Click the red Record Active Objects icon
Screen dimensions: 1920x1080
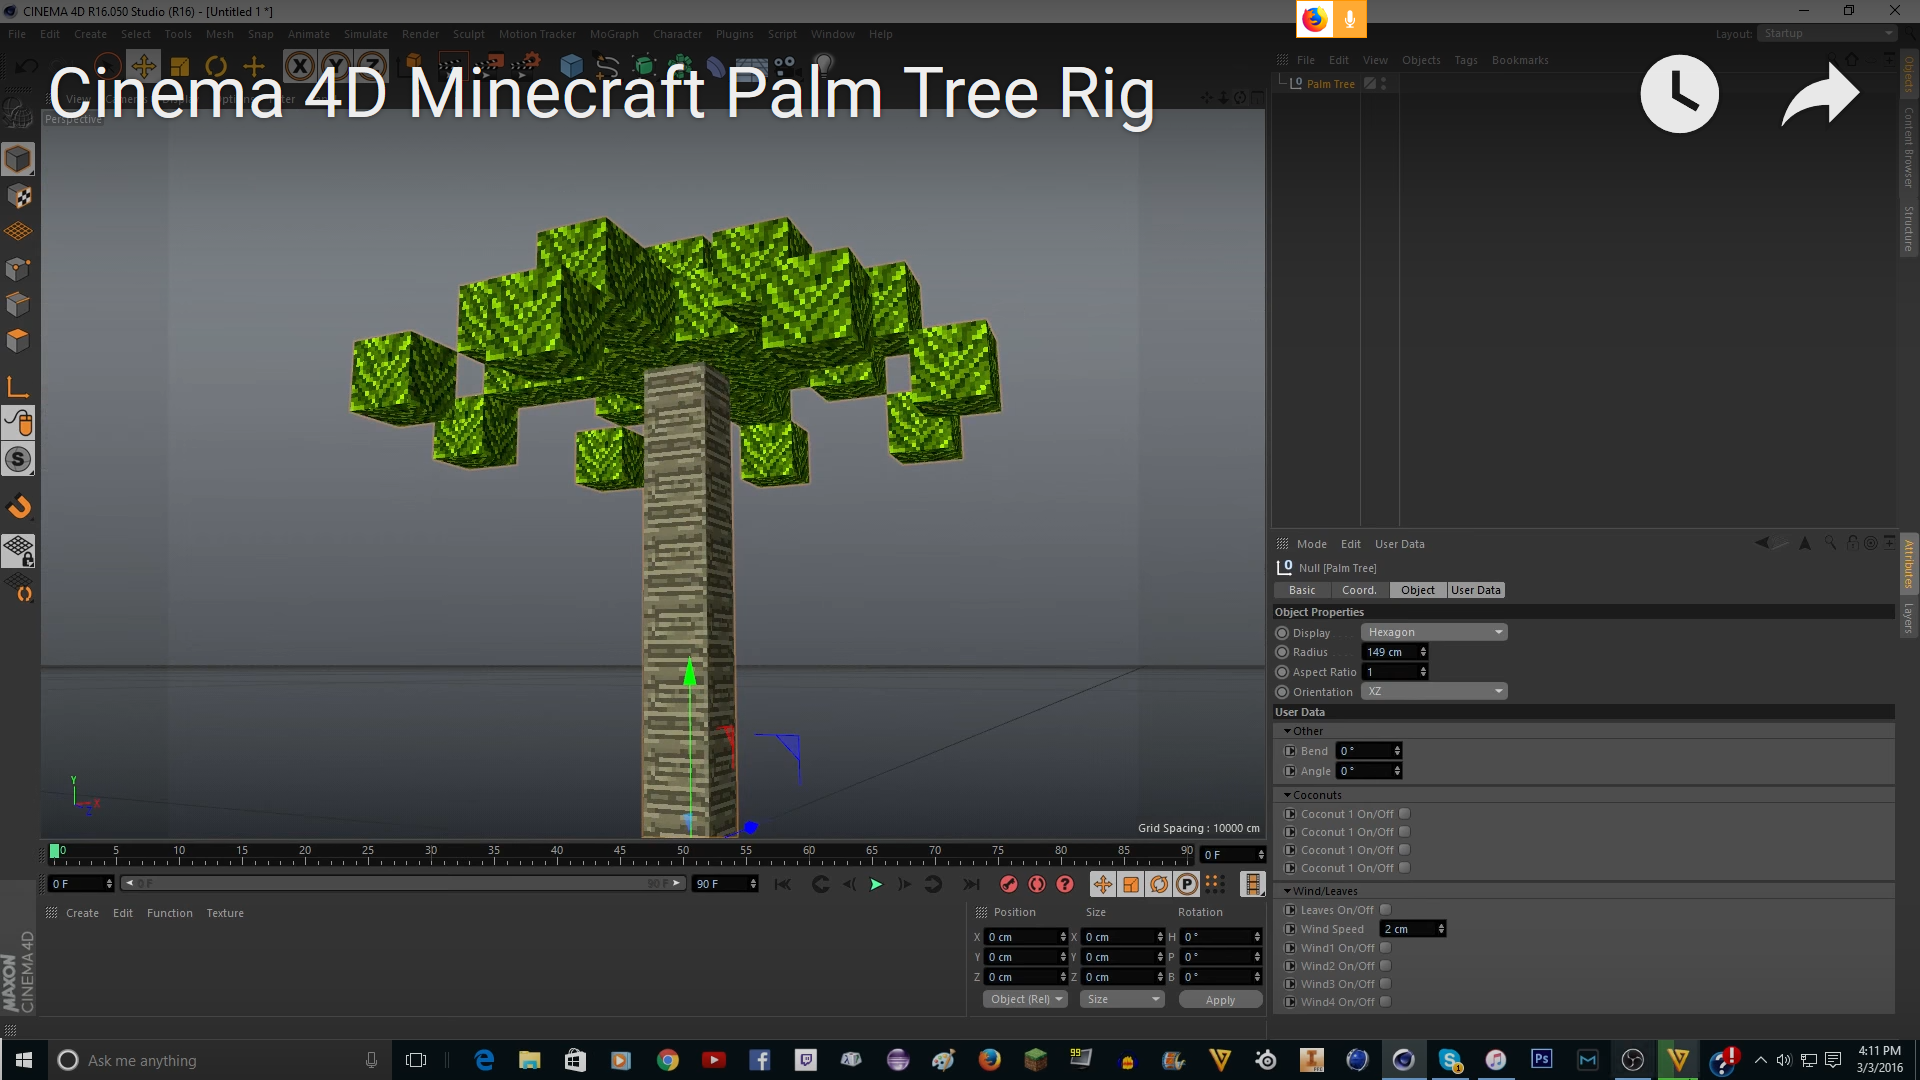1009,884
